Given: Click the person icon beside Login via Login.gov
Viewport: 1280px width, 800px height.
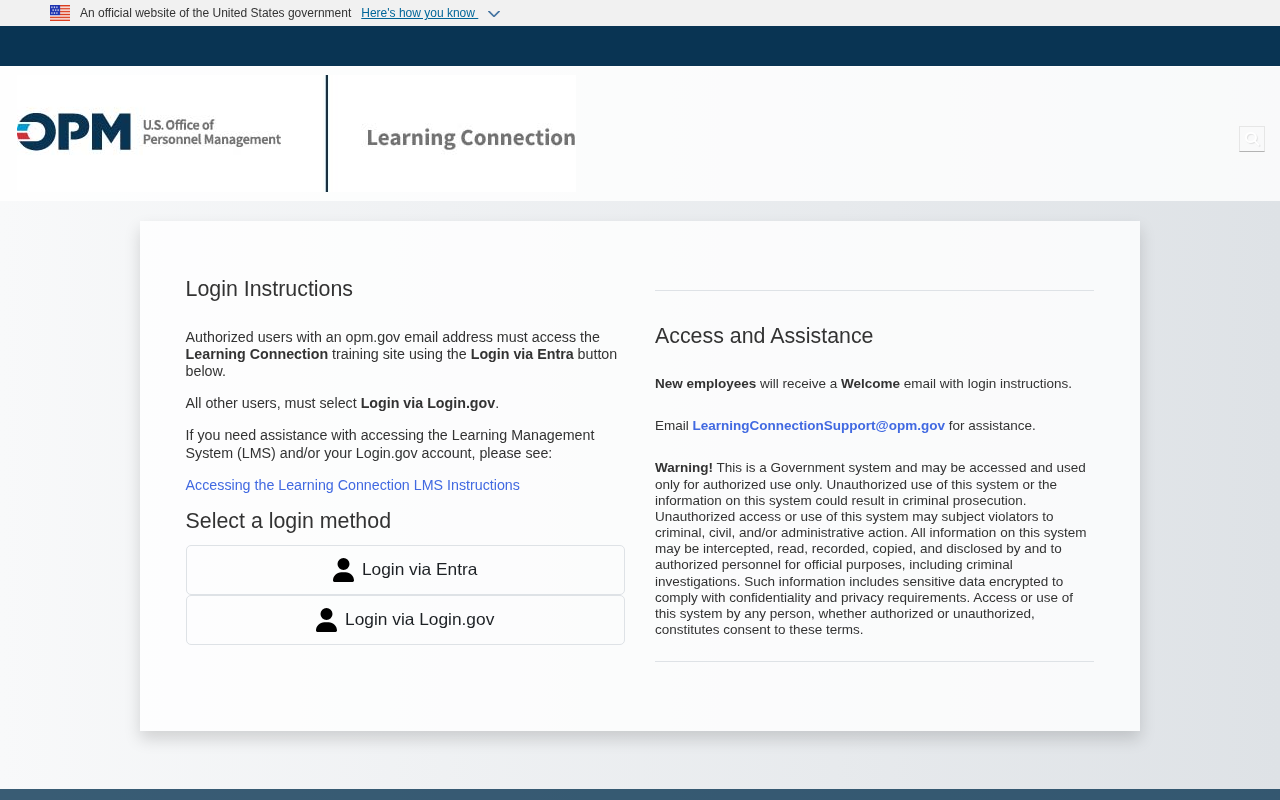Looking at the screenshot, I should [x=326, y=620].
